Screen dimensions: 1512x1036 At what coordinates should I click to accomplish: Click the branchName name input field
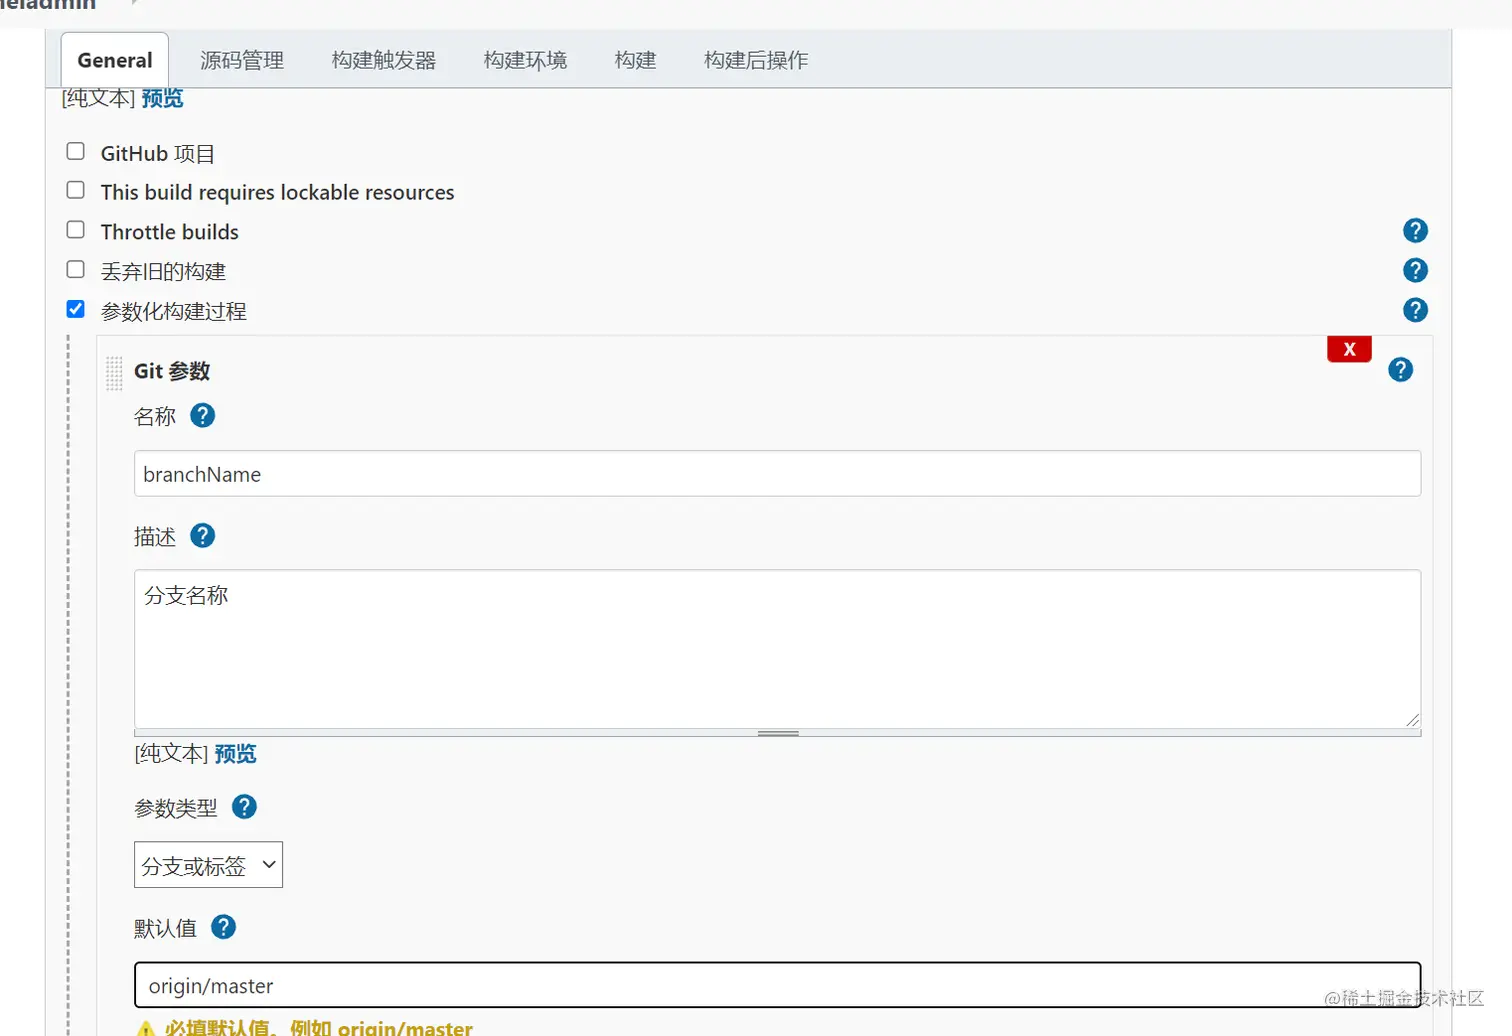pos(777,474)
